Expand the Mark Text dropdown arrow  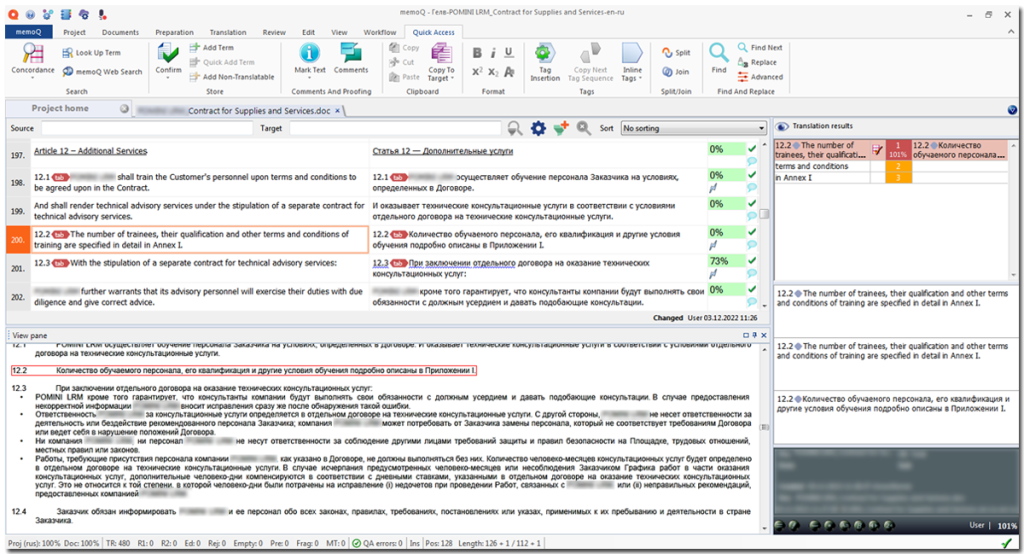[x=310, y=78]
